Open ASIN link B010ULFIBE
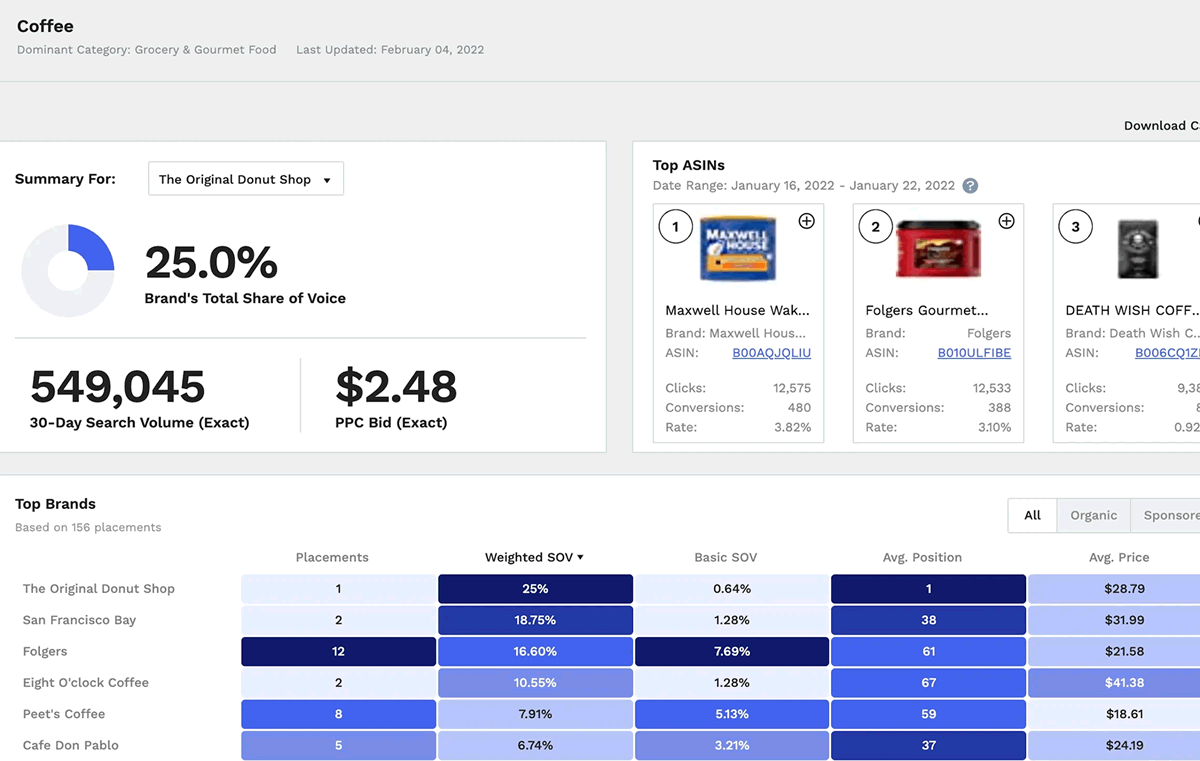The image size is (1200, 761). click(974, 353)
